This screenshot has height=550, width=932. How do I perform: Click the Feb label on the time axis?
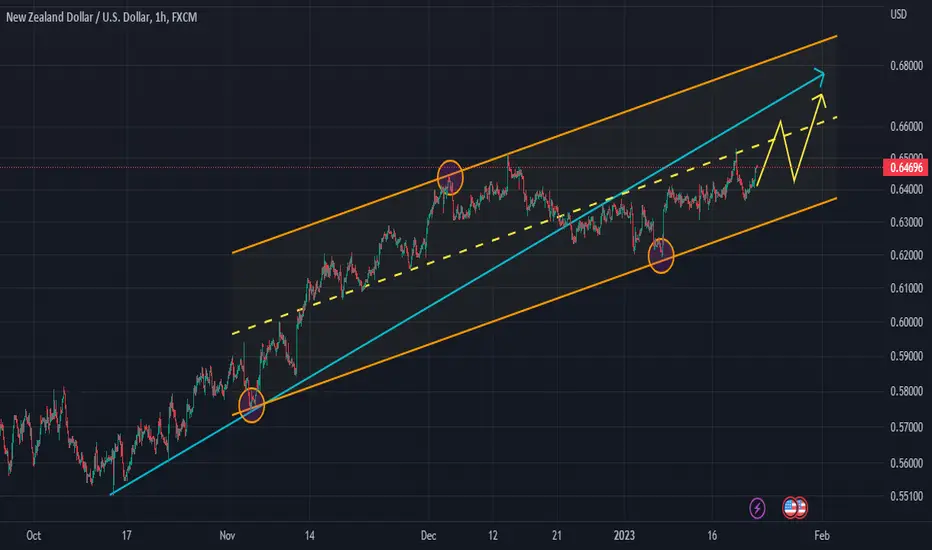(821, 535)
